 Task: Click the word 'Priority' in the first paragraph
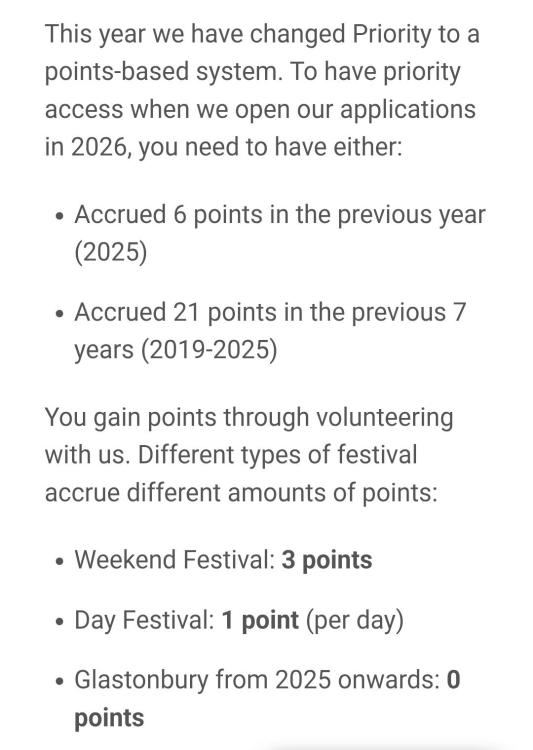pyautogui.click(x=392, y=35)
